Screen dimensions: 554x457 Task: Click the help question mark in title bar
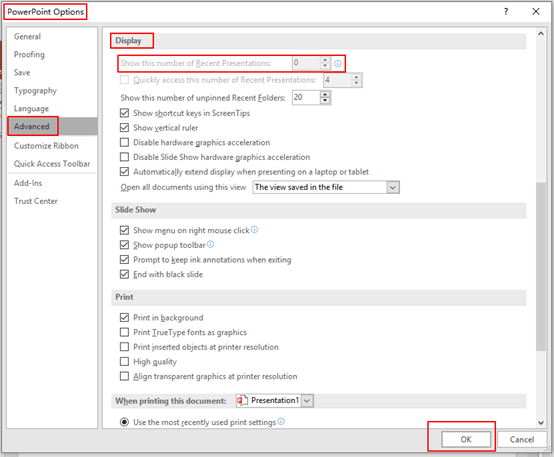[x=506, y=12]
